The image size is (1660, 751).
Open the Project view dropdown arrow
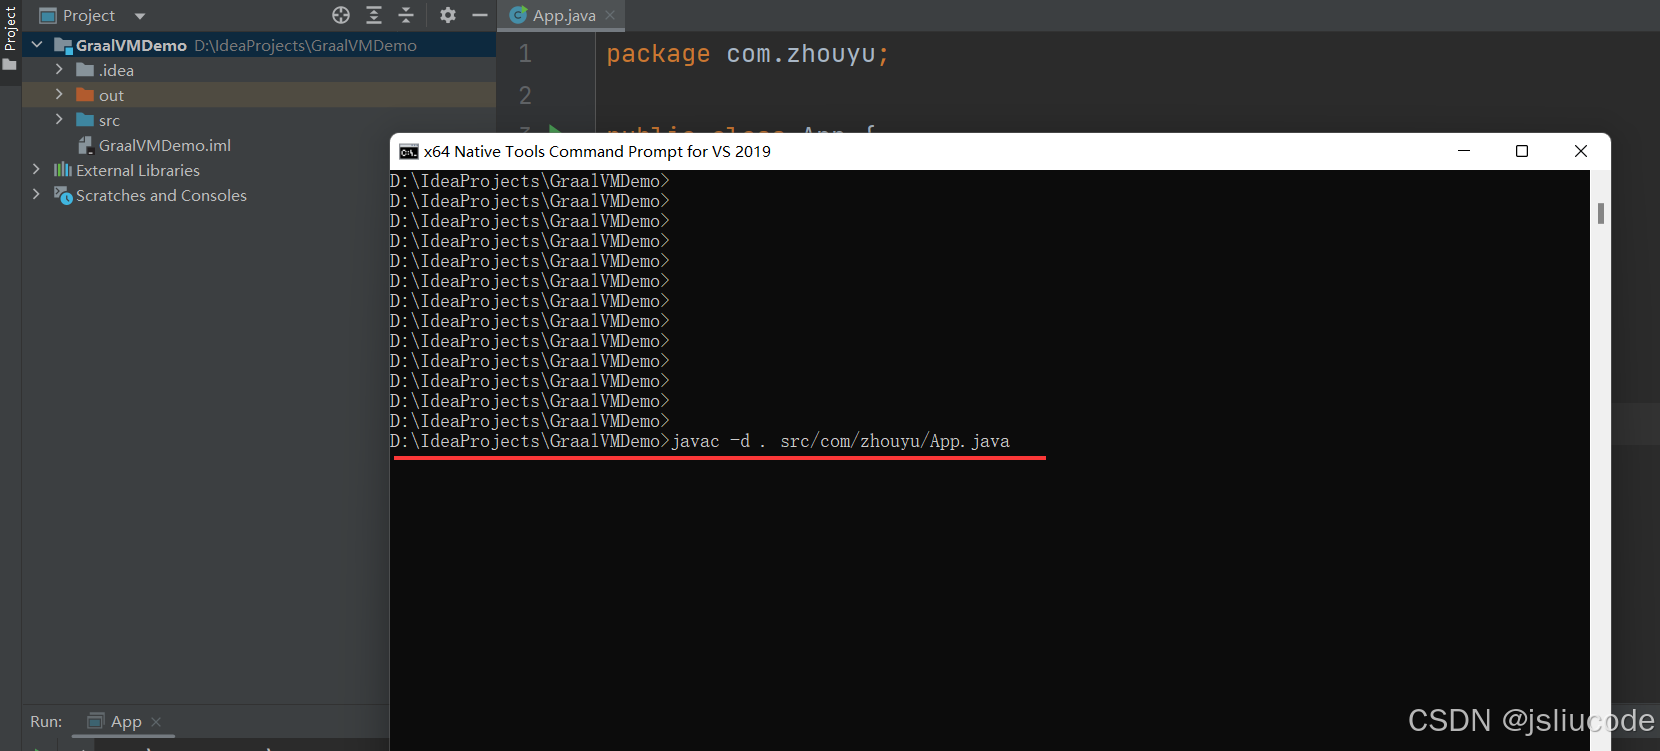pyautogui.click(x=140, y=16)
